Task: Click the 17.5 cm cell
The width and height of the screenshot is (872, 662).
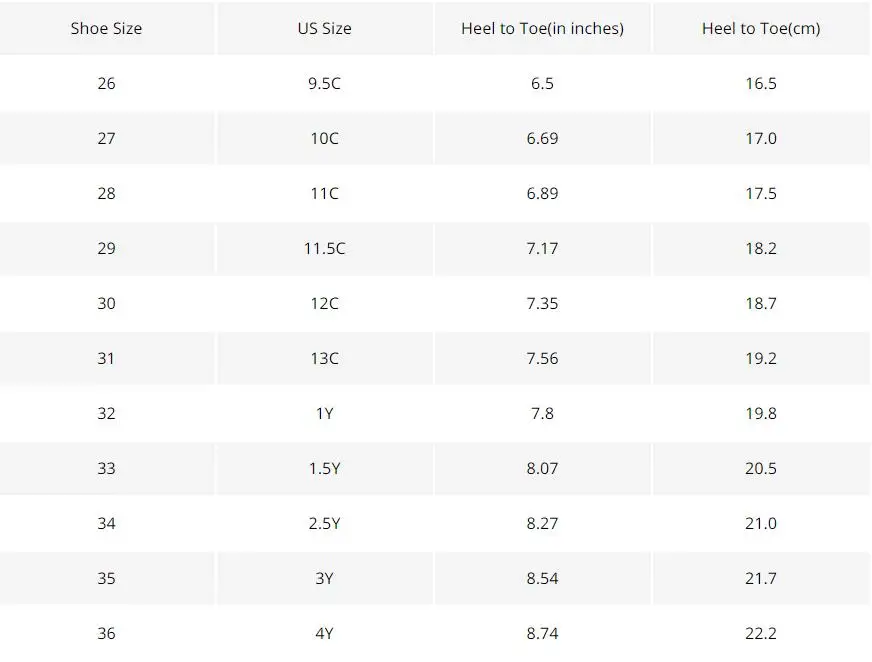Action: (x=761, y=194)
